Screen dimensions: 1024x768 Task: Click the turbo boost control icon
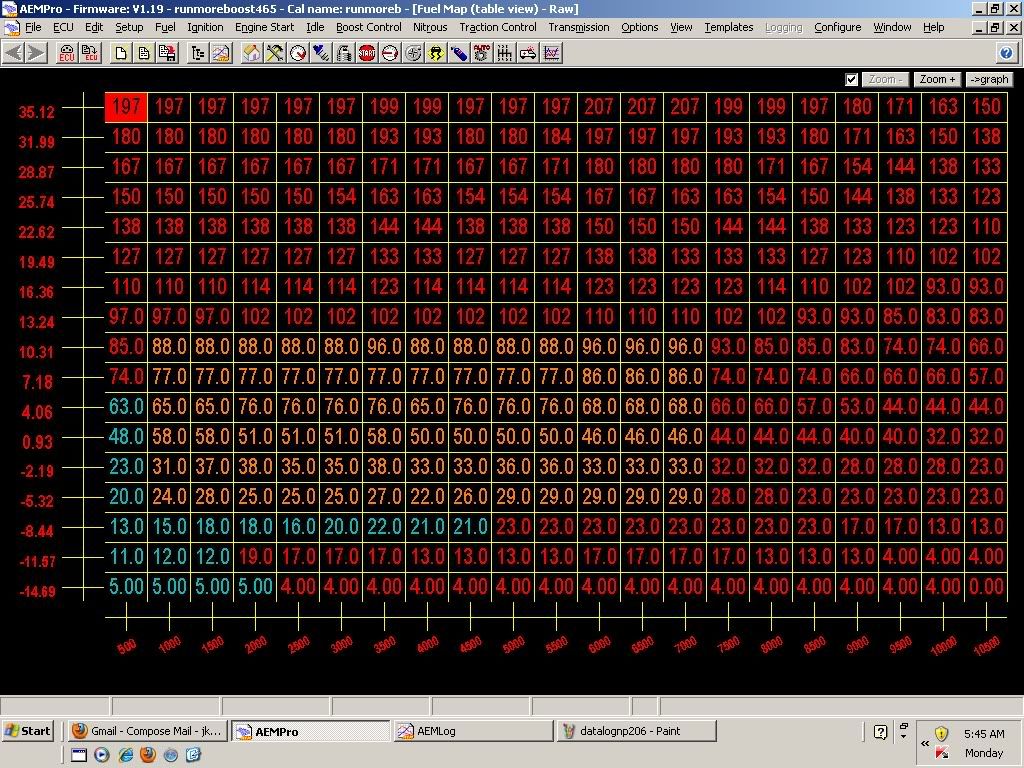413,53
